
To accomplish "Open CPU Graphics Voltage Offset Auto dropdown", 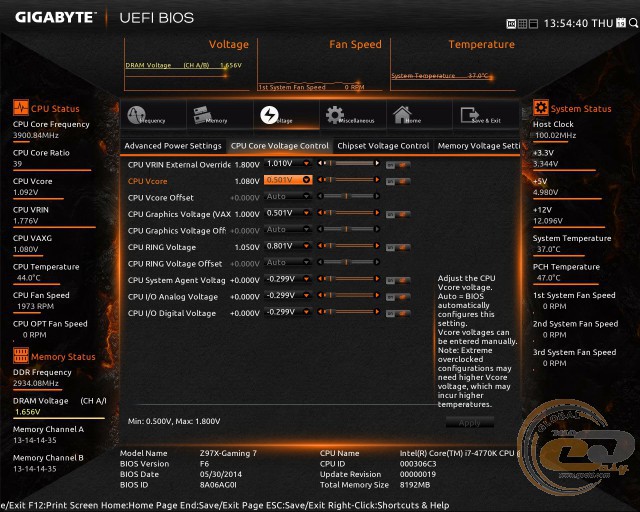I will (x=288, y=229).
